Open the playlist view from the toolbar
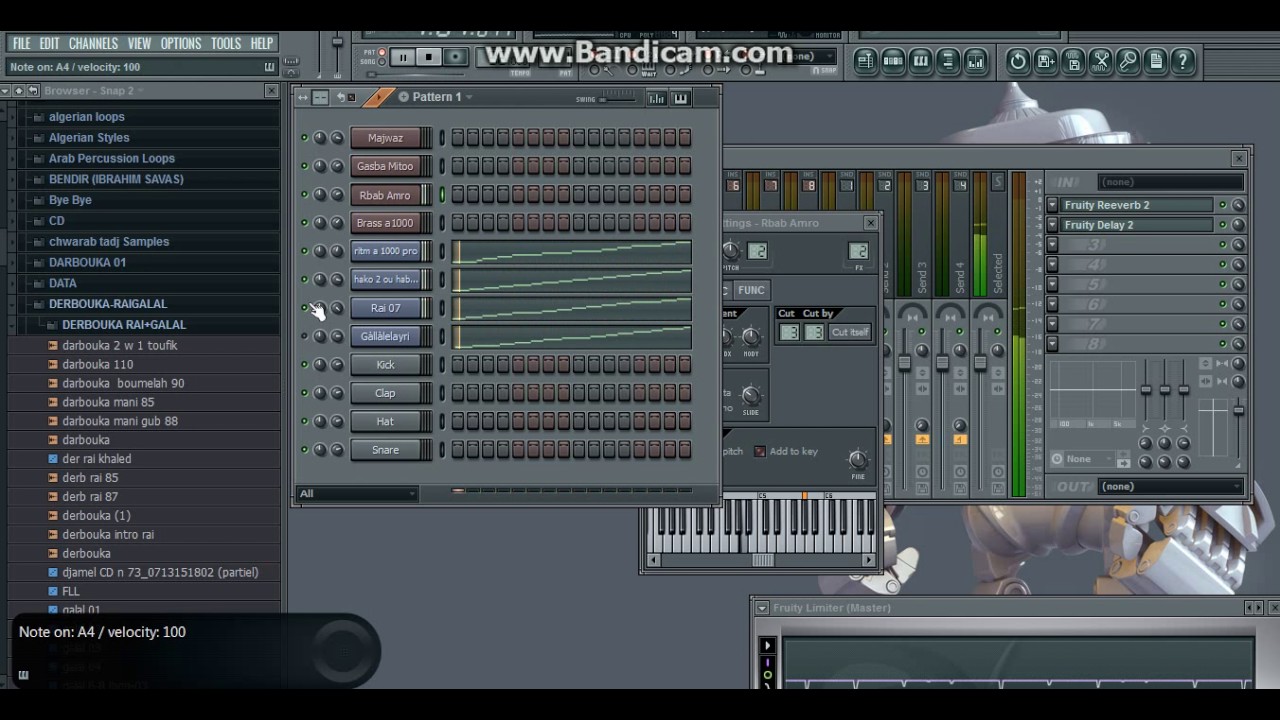The image size is (1280, 720). (x=866, y=61)
